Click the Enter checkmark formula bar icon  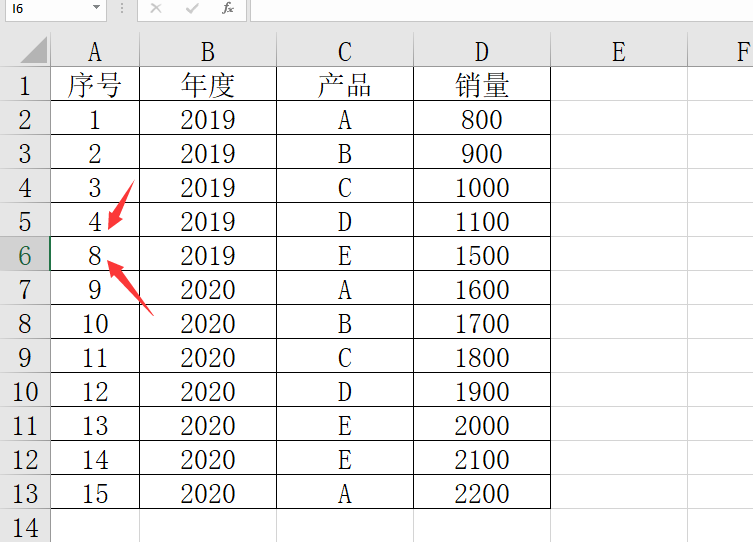tap(192, 8)
